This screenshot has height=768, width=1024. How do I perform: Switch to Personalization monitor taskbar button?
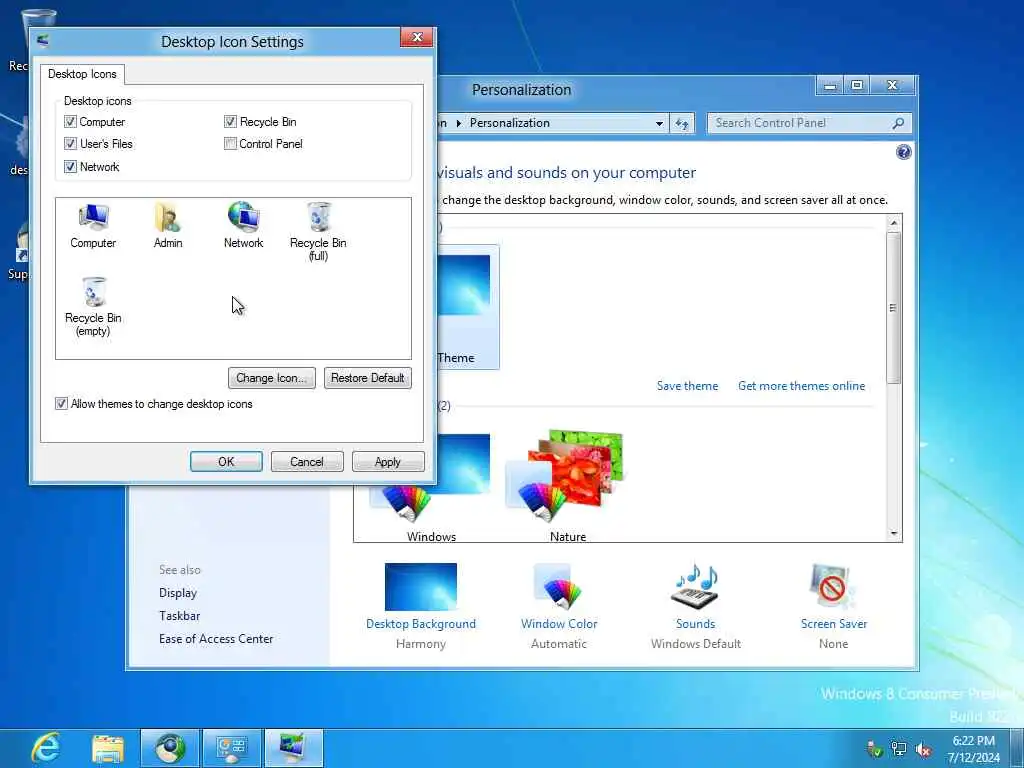point(293,748)
